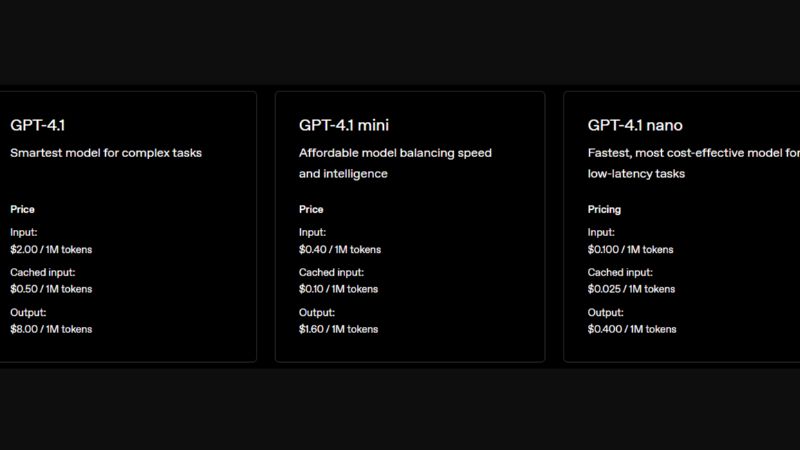Select the $0.025 / 1M tokens cached price
This screenshot has width=800, height=450.
coord(631,289)
